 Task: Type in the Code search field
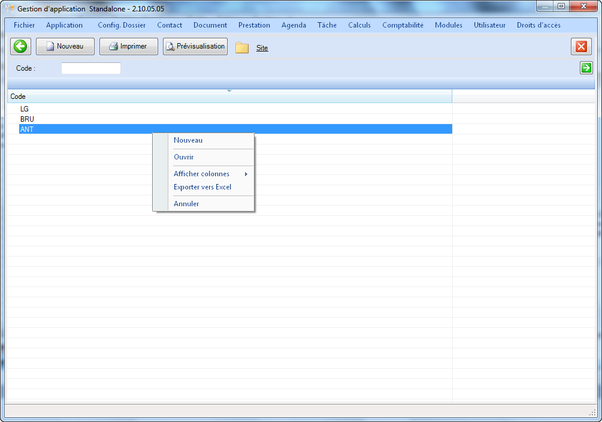click(x=91, y=68)
